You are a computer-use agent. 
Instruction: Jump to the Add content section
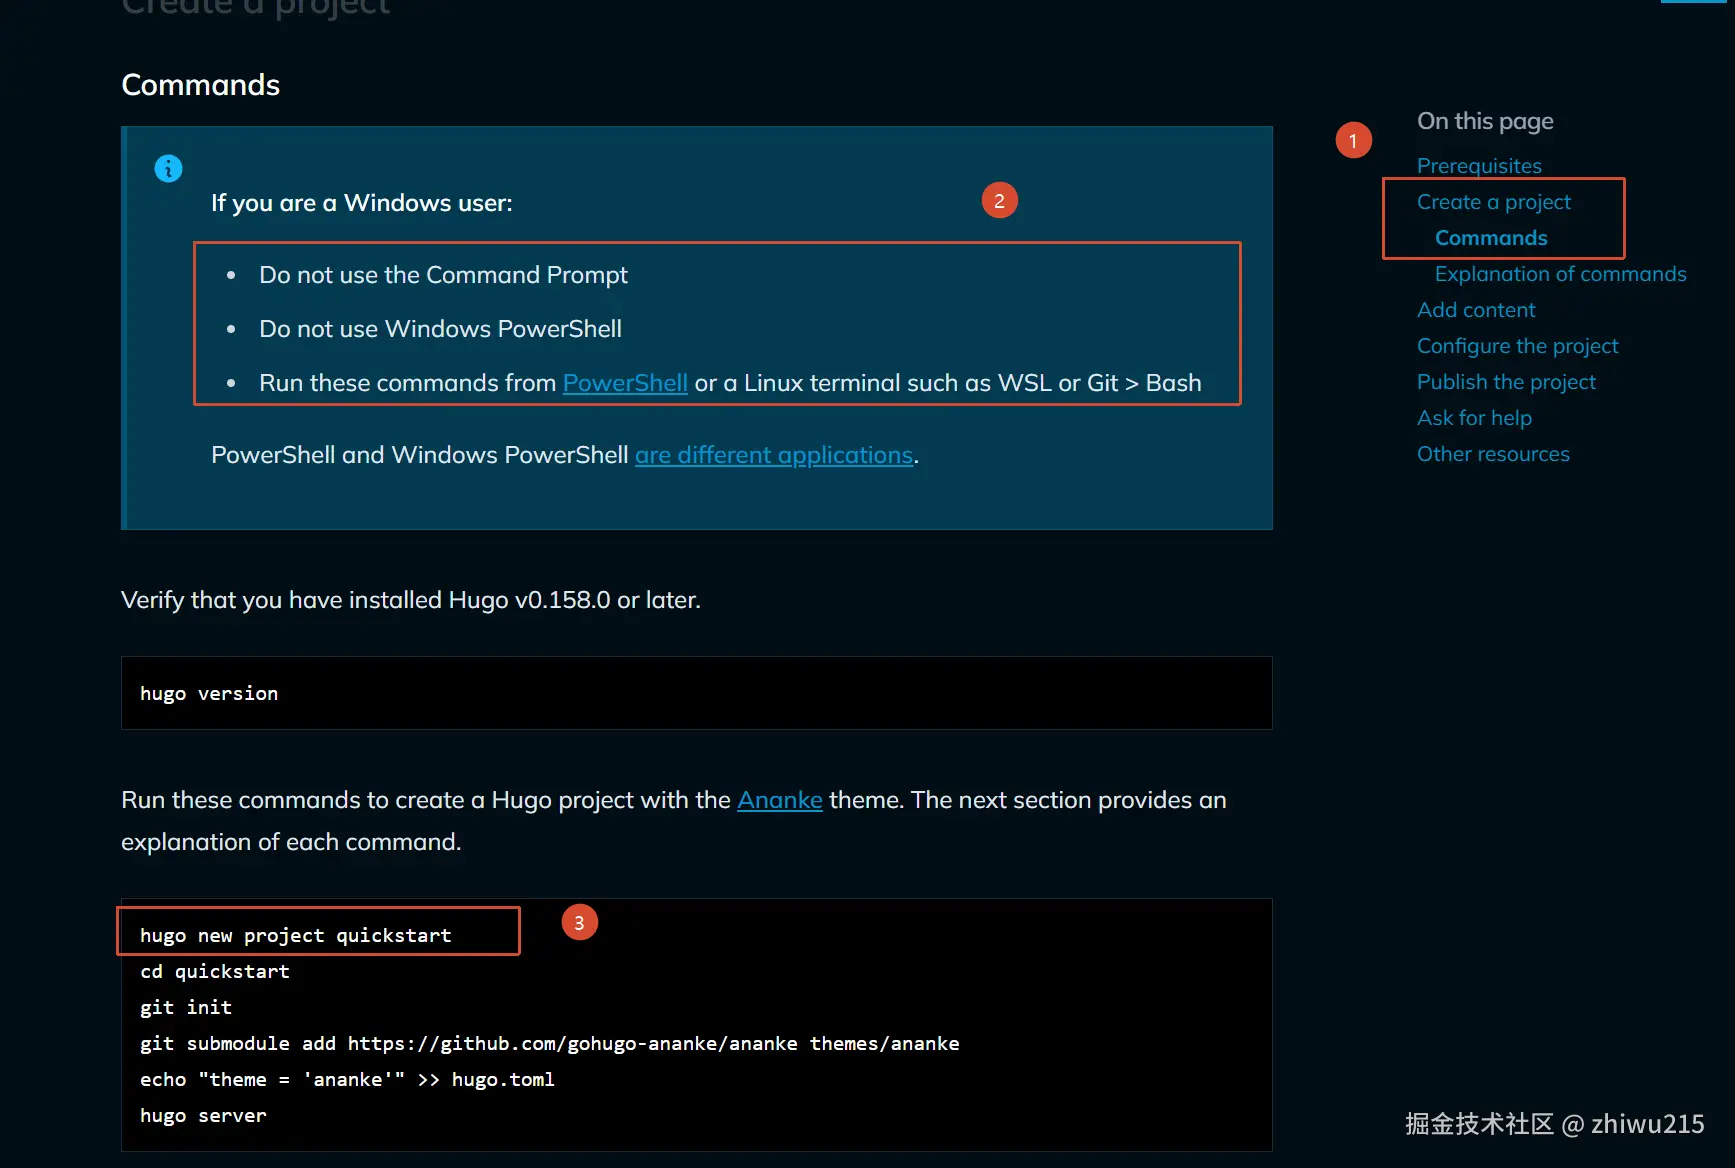click(1476, 310)
